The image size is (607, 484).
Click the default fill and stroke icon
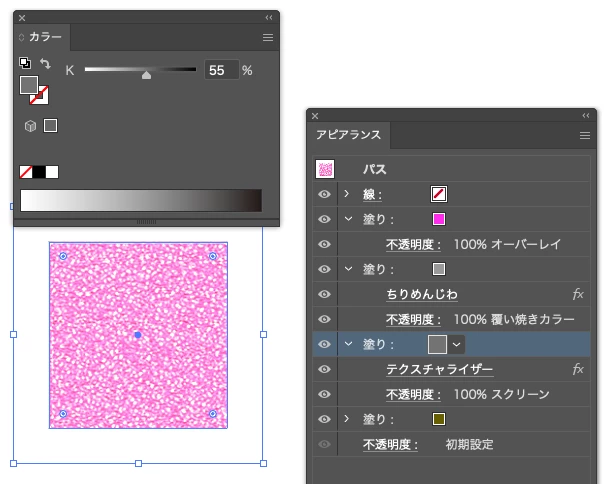pos(25,62)
